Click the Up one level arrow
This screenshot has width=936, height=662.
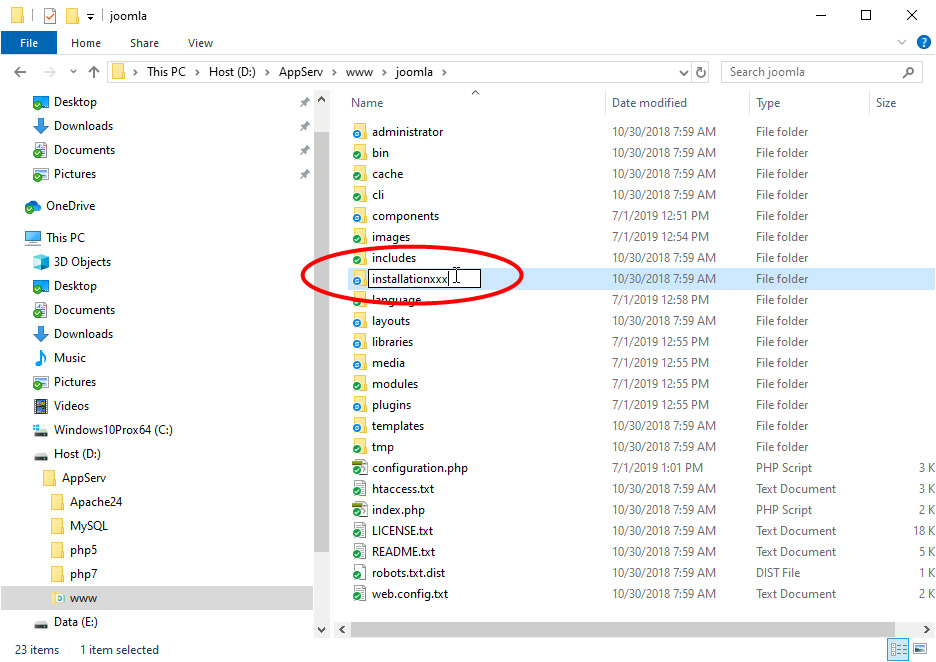94,72
